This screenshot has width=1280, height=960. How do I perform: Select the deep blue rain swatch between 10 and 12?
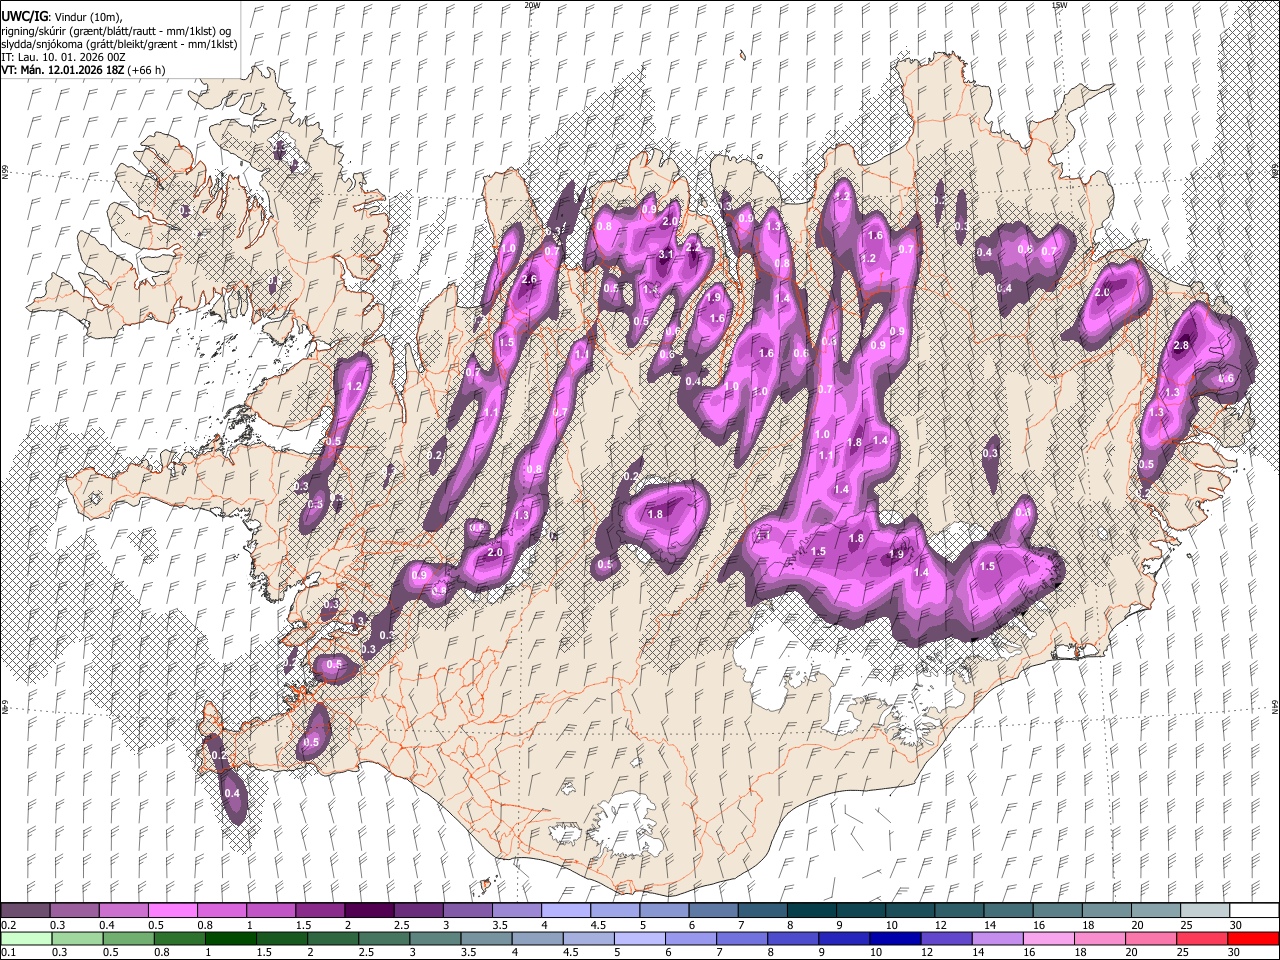click(x=895, y=938)
